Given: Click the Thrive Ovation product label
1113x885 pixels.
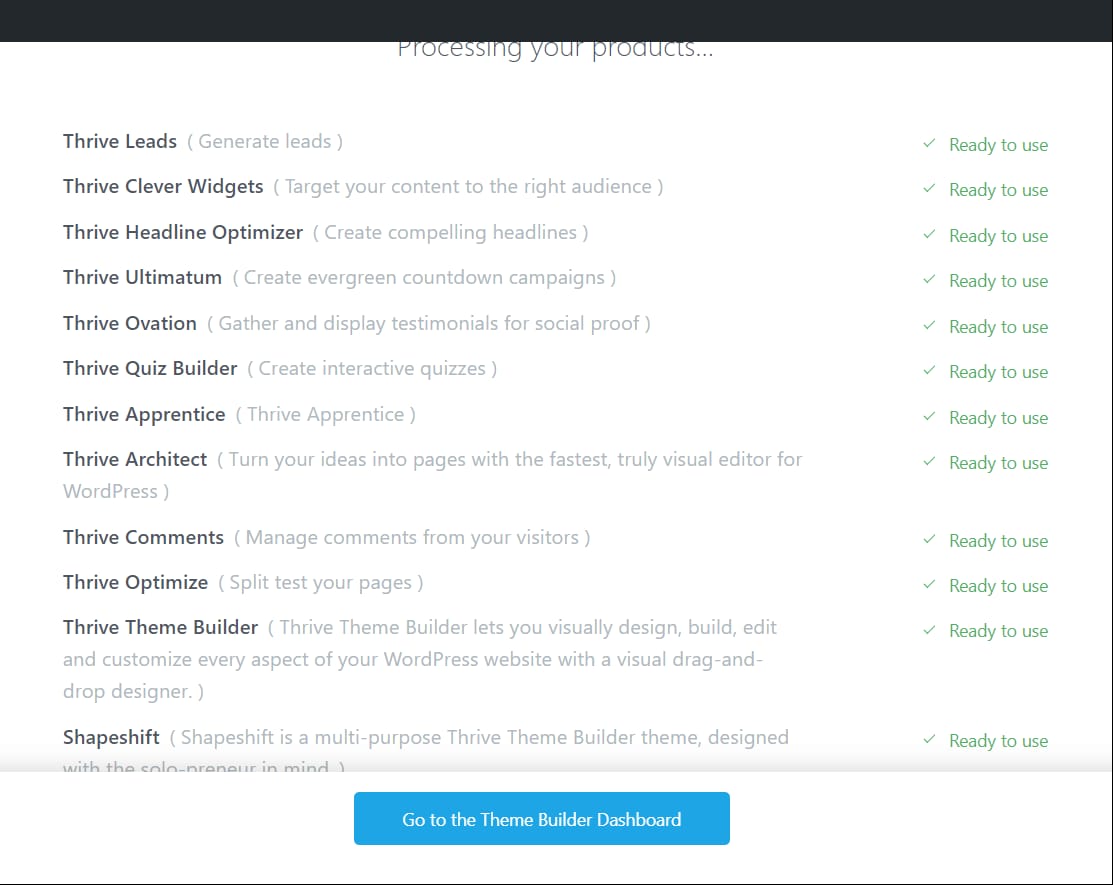Looking at the screenshot, I should 129,323.
